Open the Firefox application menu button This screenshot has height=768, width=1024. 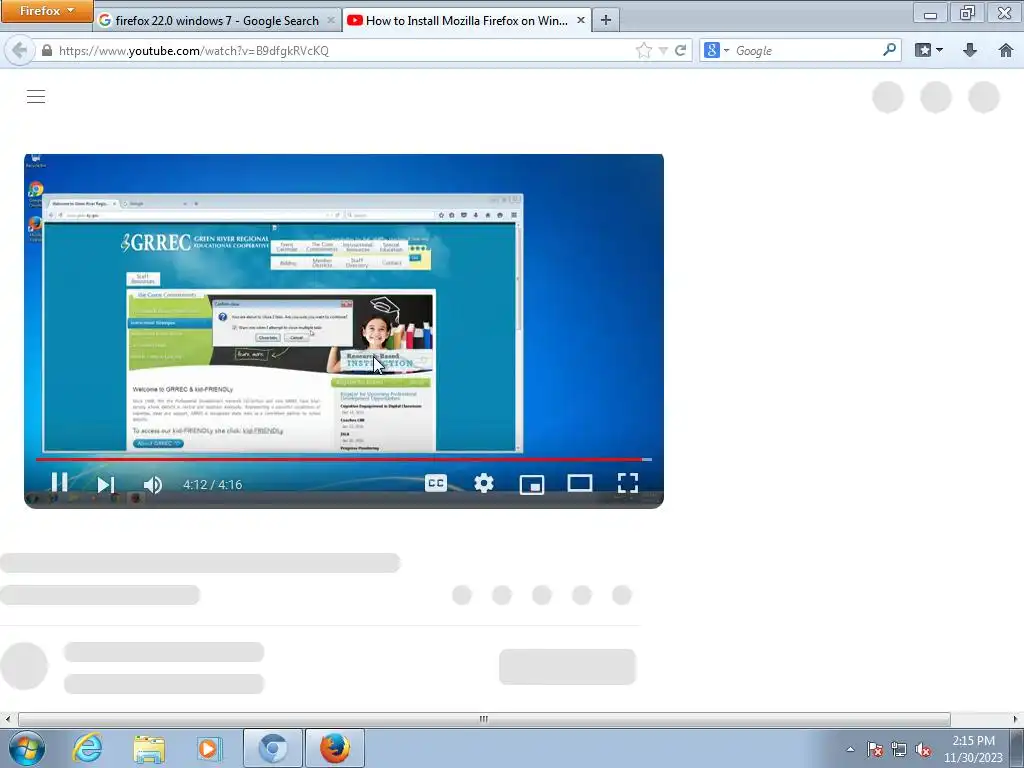pos(46,10)
